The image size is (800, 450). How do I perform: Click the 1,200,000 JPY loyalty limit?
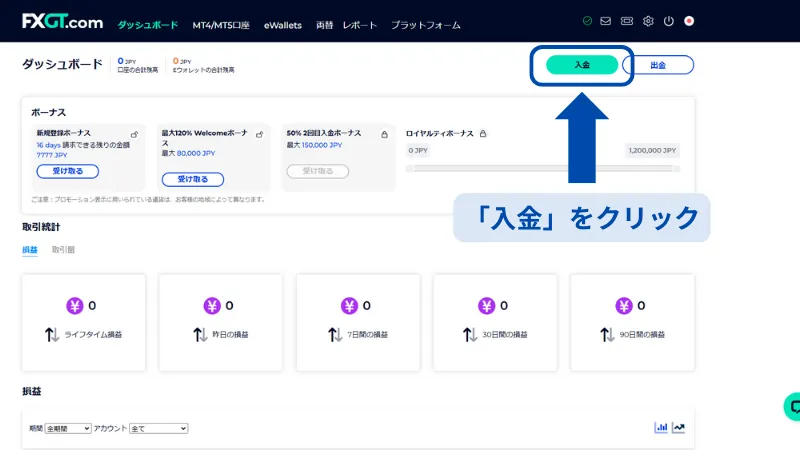pos(653,151)
